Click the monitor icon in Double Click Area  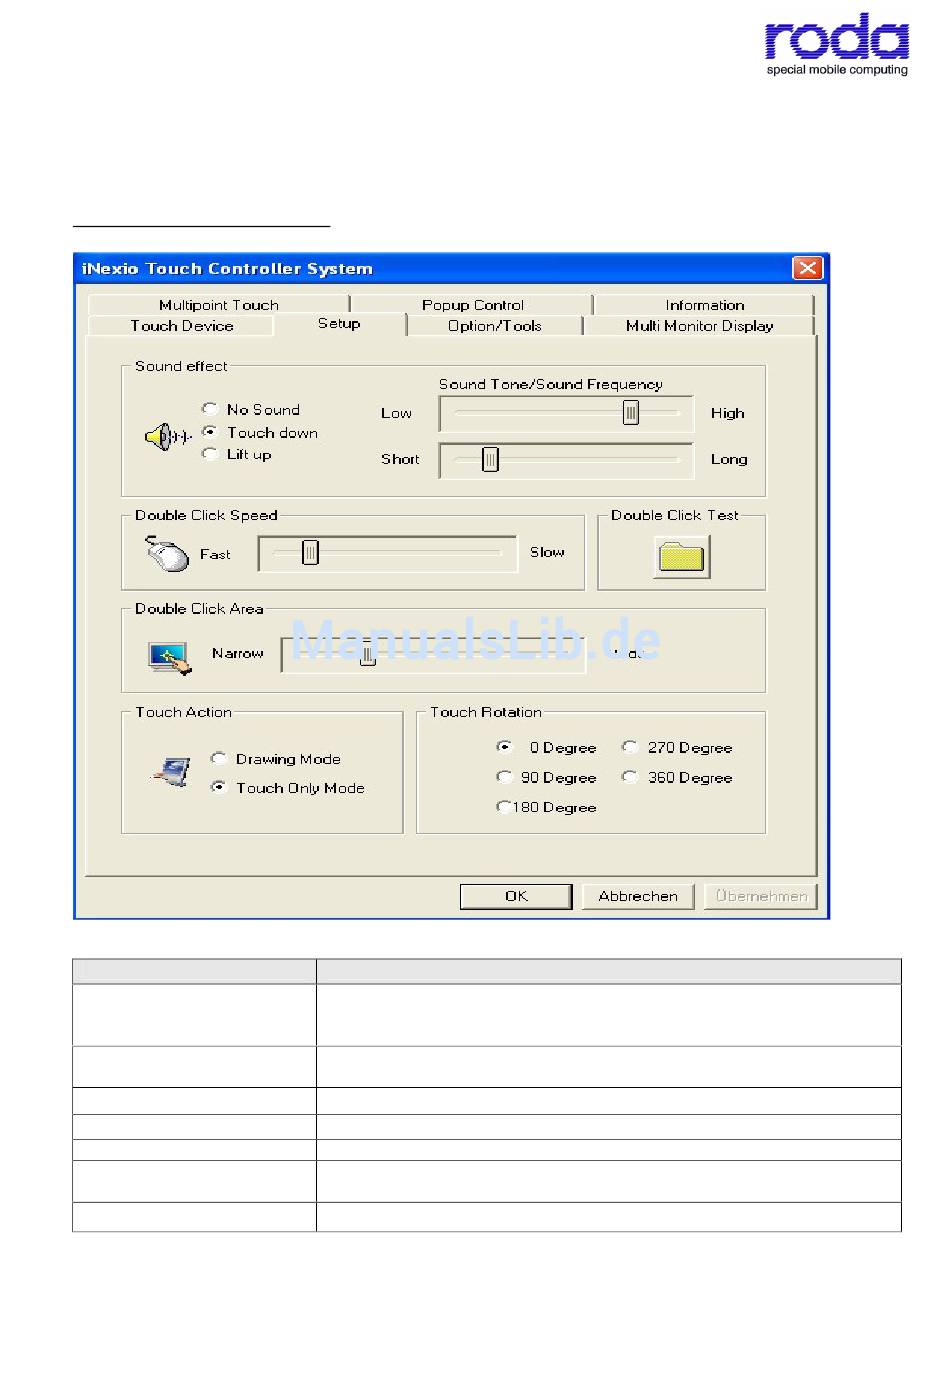point(169,659)
